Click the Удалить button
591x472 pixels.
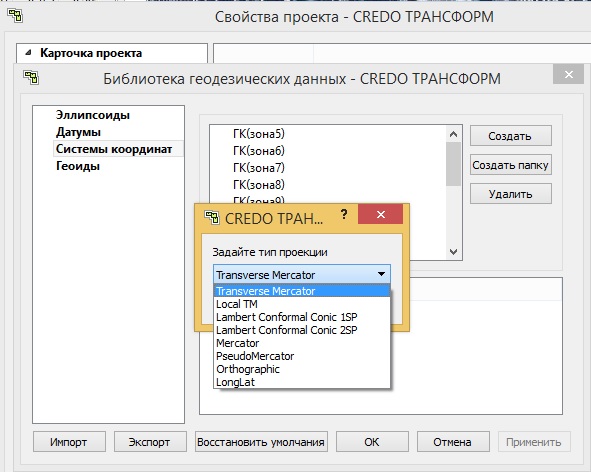click(x=510, y=194)
